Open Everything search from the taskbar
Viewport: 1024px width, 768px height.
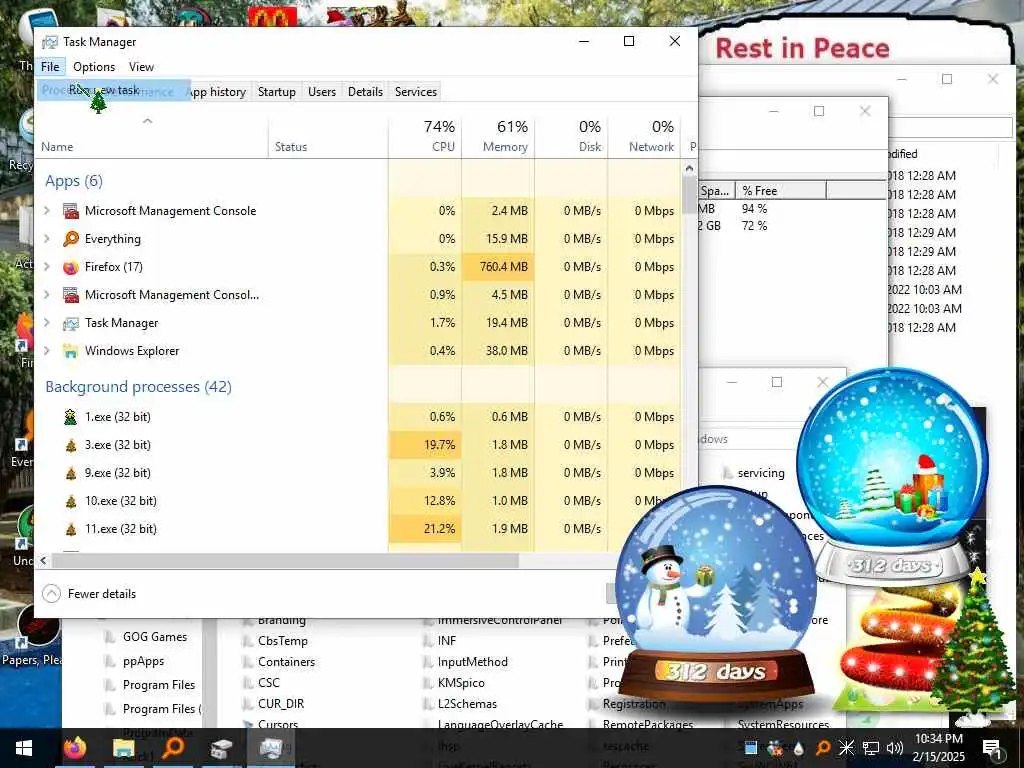[173, 748]
